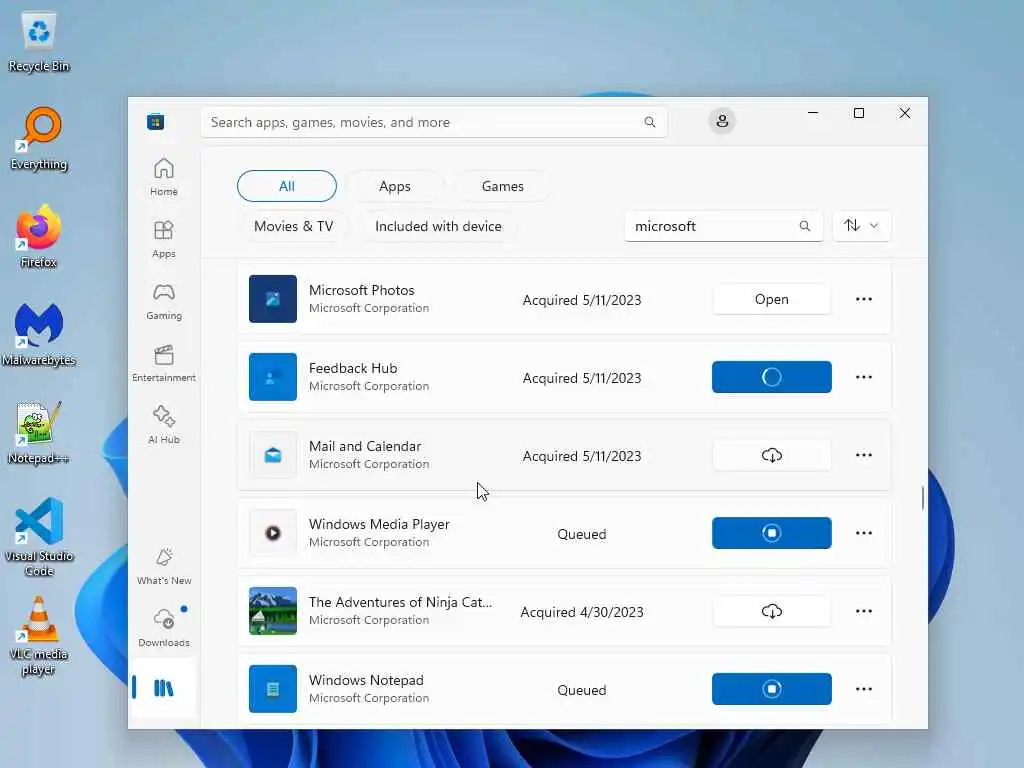Open more options for Windows Media Player
This screenshot has width=1024, height=768.
point(863,533)
